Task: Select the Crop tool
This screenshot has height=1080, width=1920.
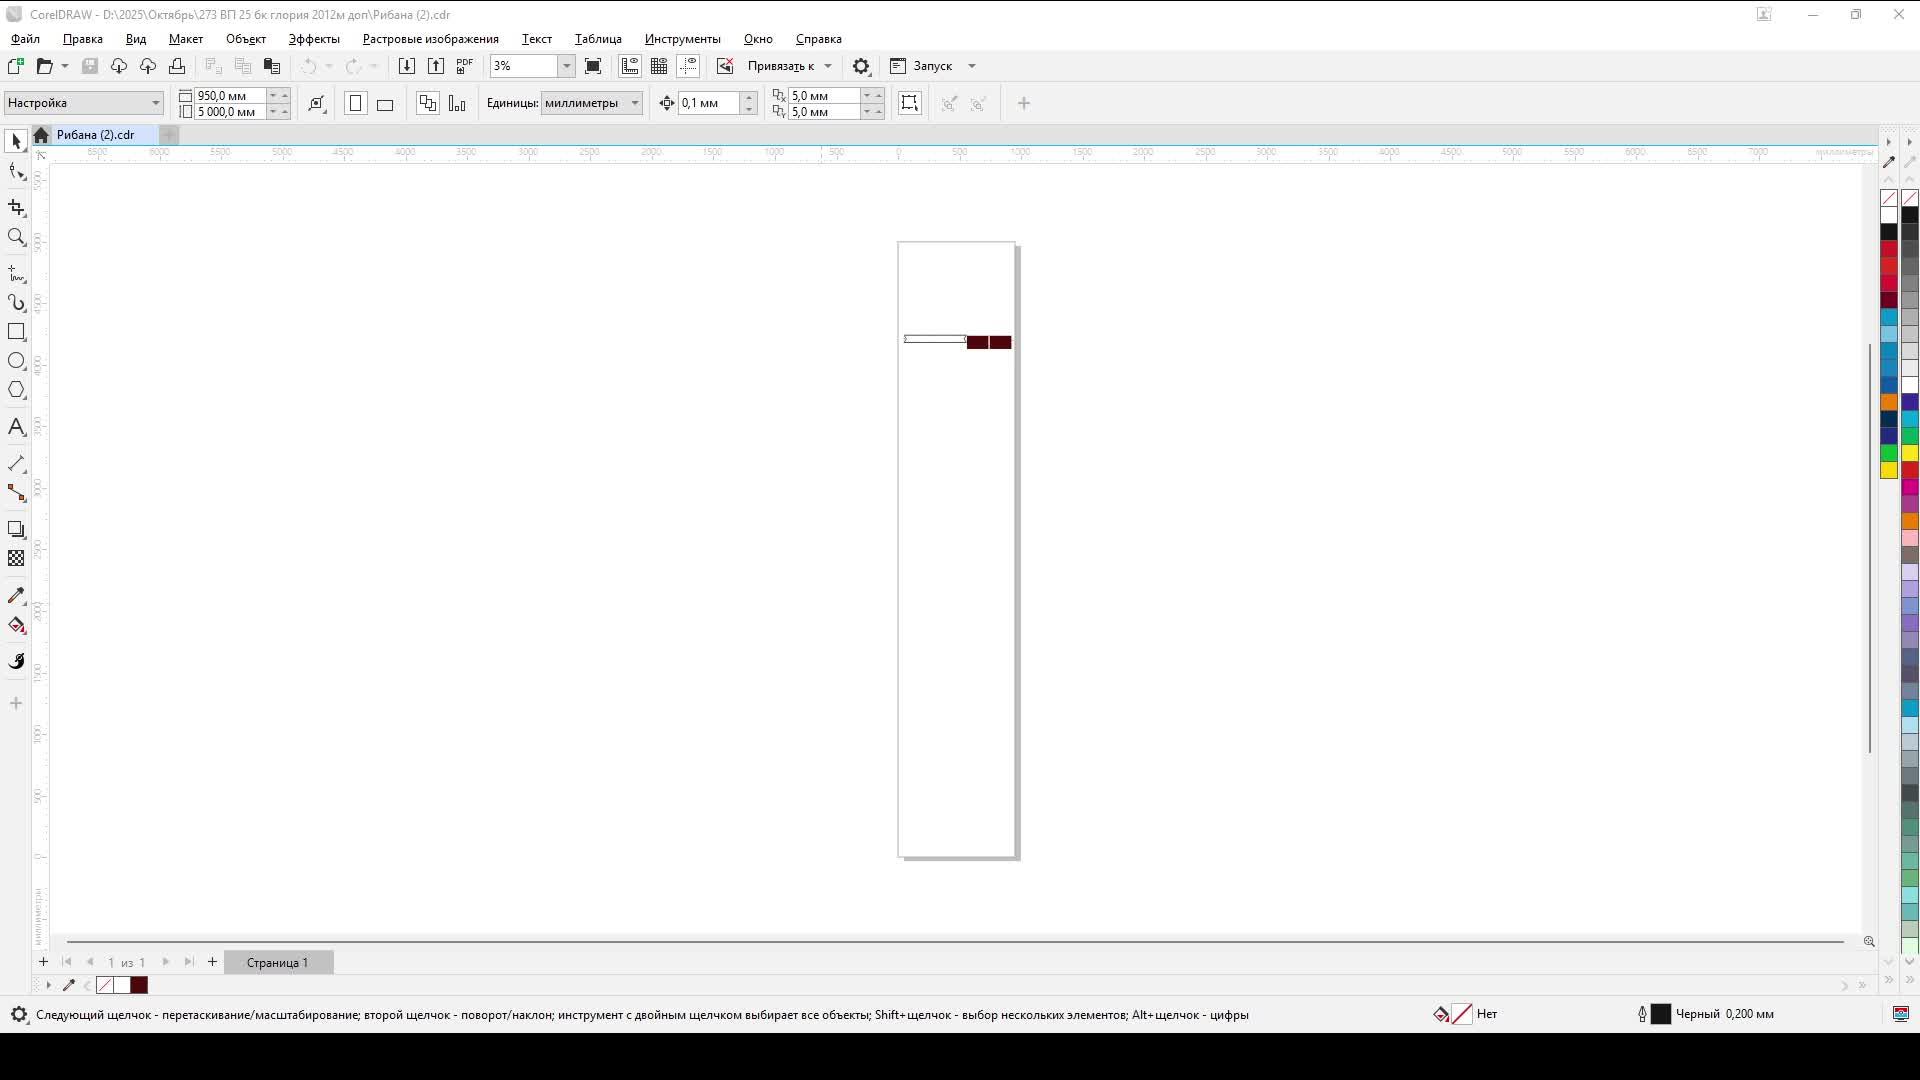Action: [16, 207]
